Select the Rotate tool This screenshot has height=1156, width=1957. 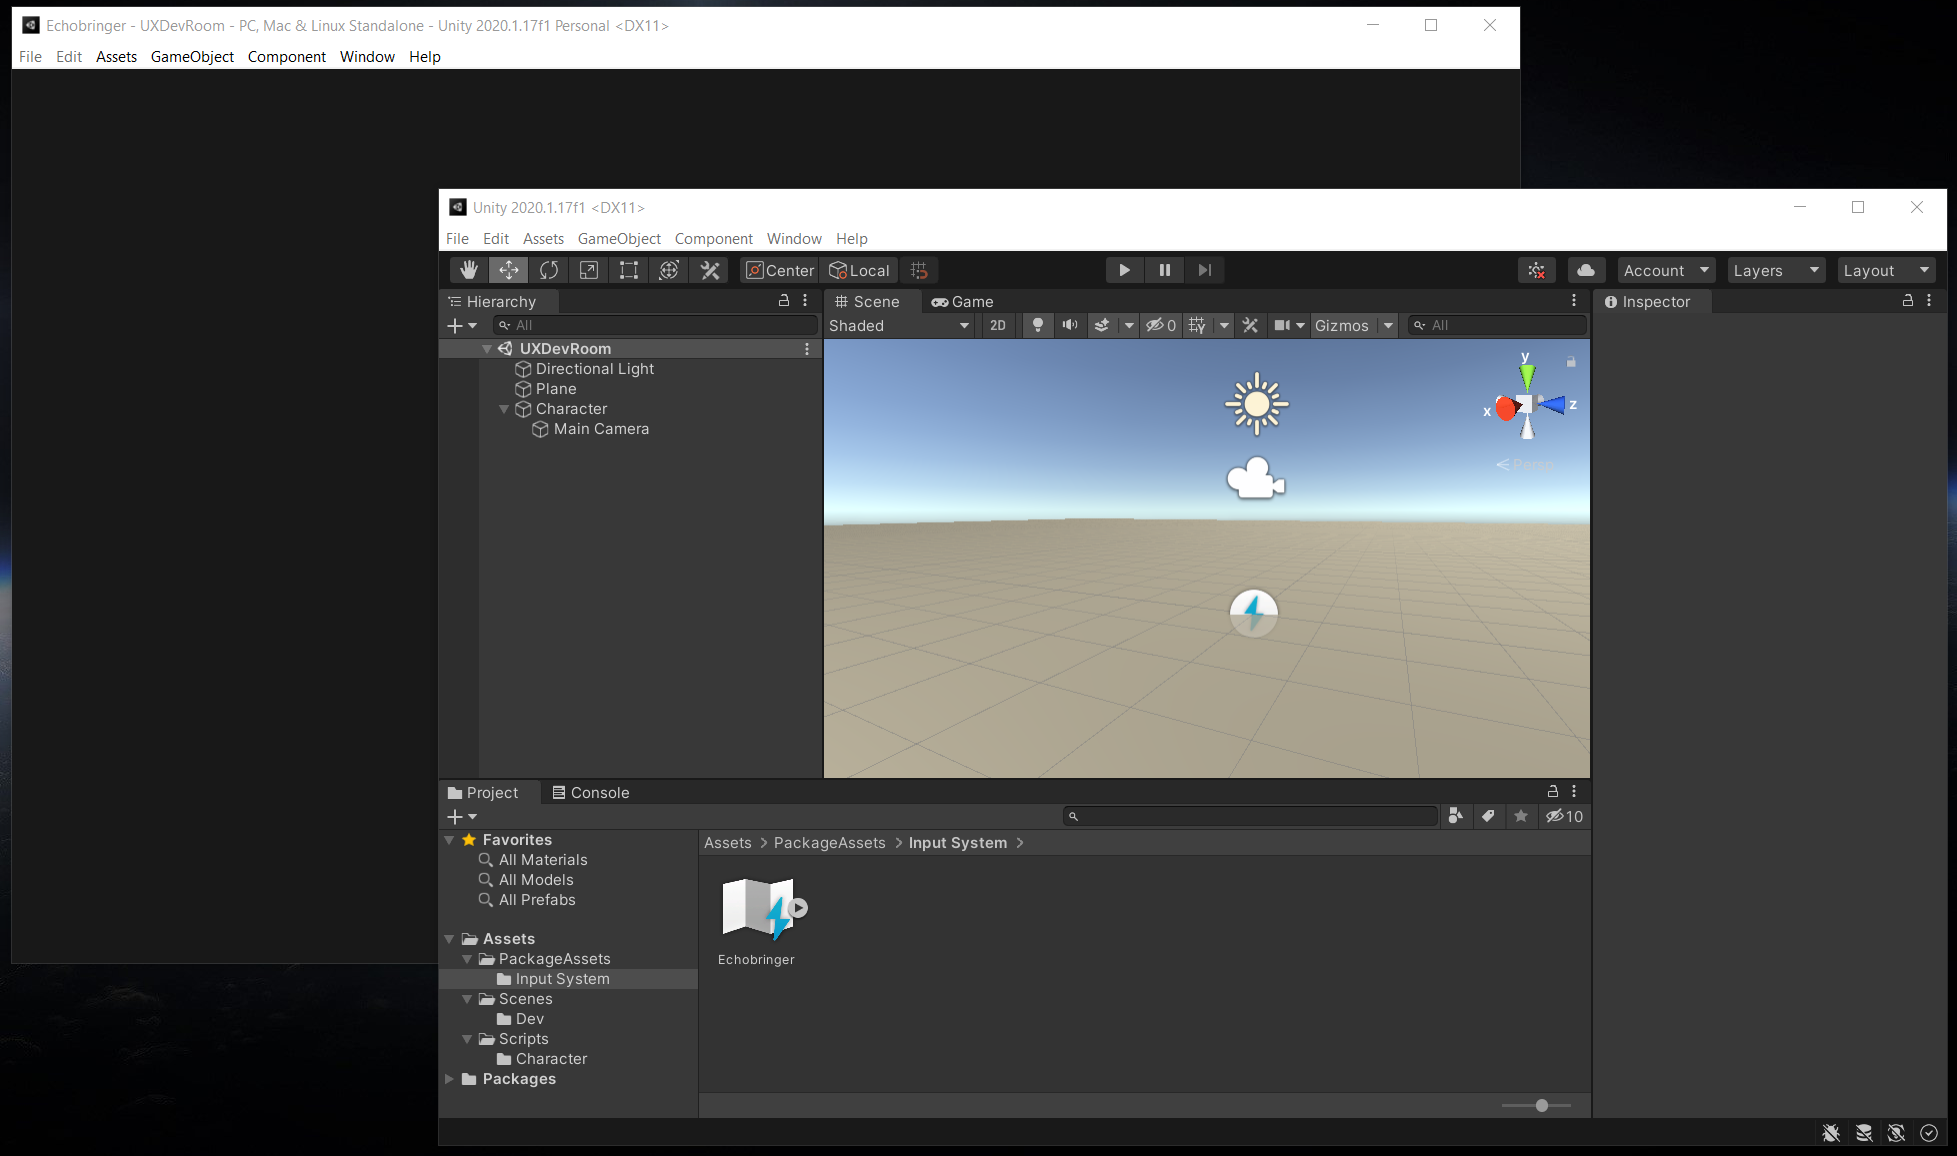tap(549, 270)
